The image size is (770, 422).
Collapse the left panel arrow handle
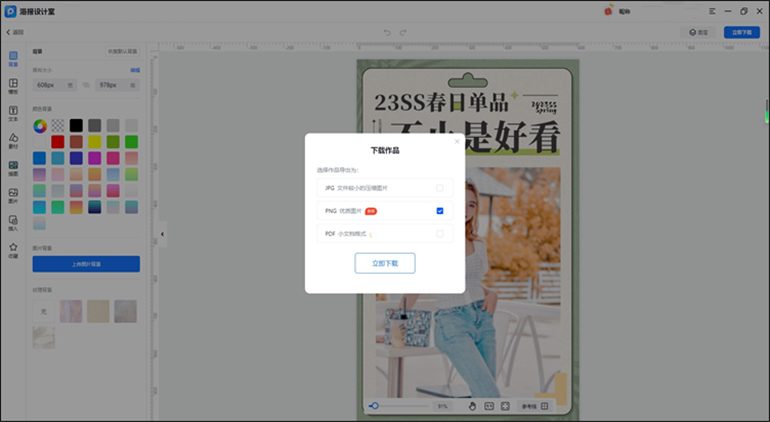click(x=163, y=234)
